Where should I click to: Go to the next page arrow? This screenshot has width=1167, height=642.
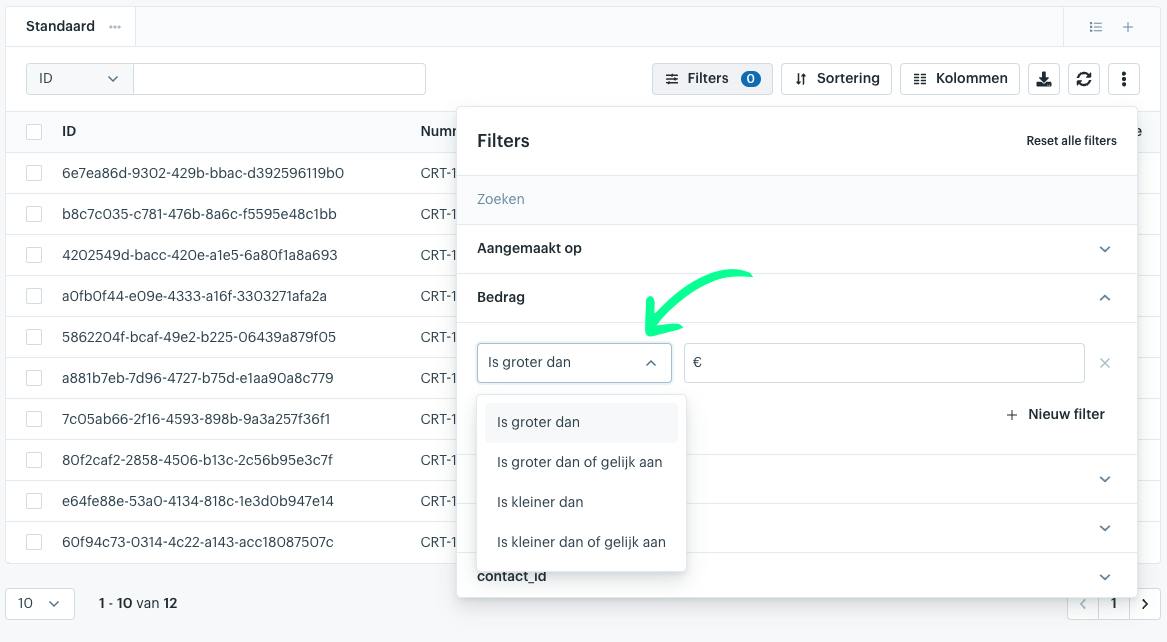tap(1145, 604)
